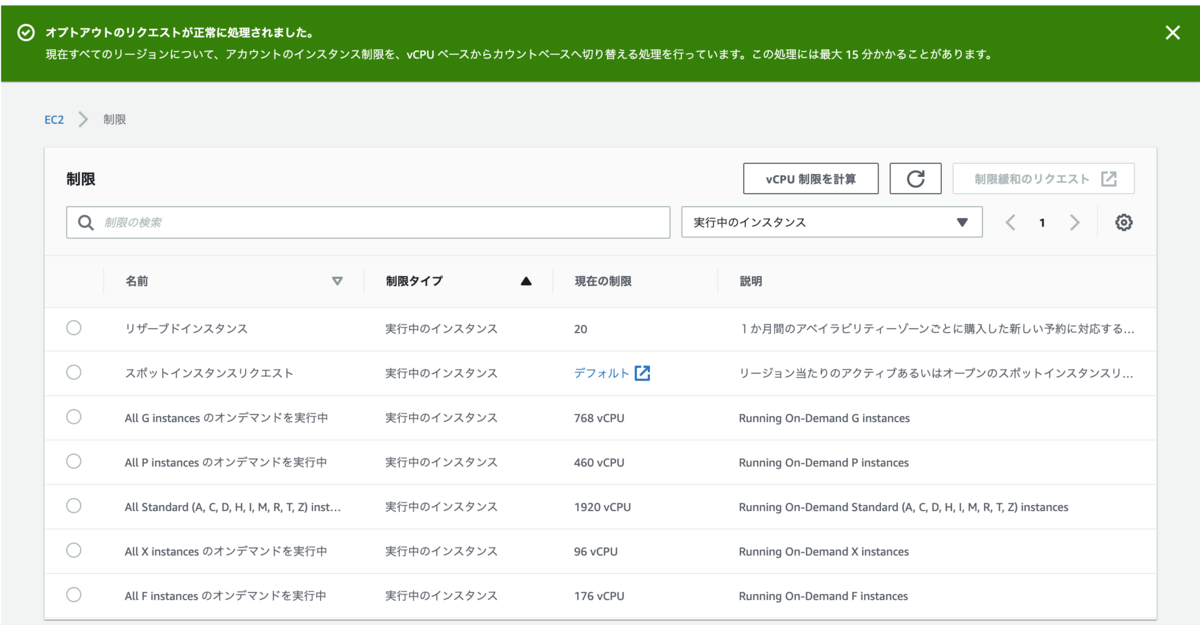Screen dimensions: 1200x625
Task: Click Running On-Demand X instances description
Action: [x=824, y=551]
